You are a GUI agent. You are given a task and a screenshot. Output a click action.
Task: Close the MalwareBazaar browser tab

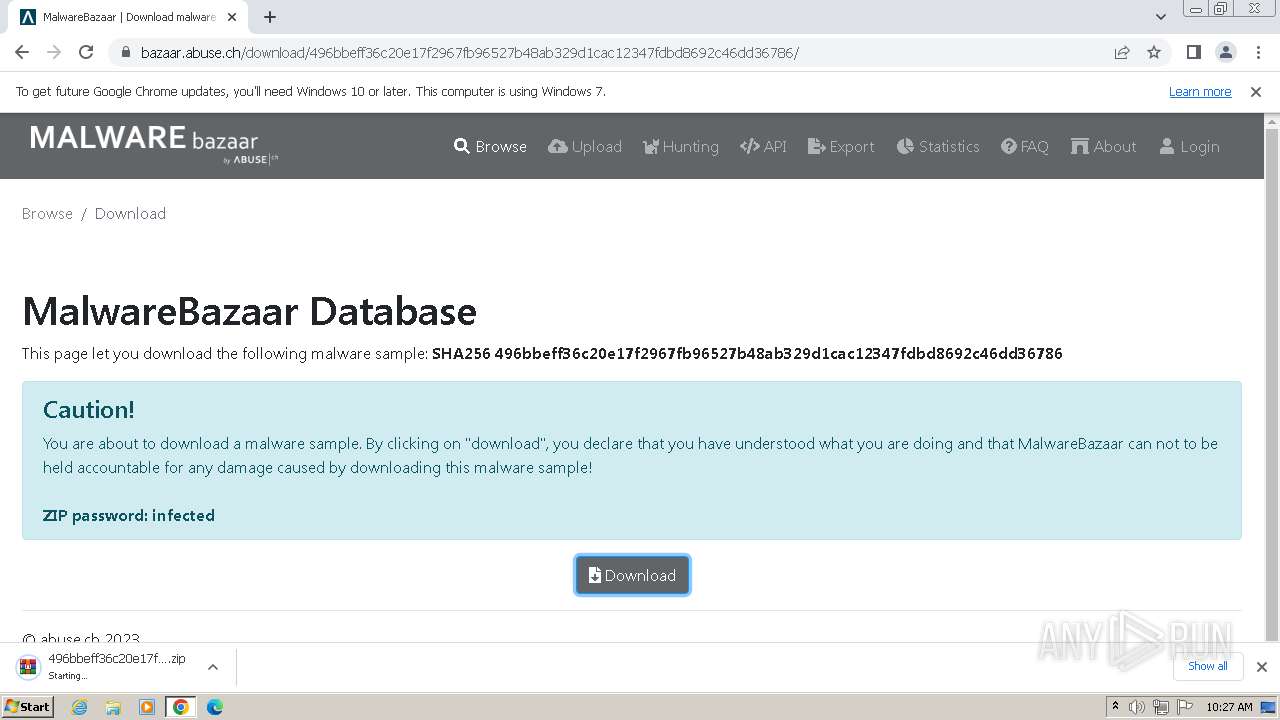(x=232, y=17)
